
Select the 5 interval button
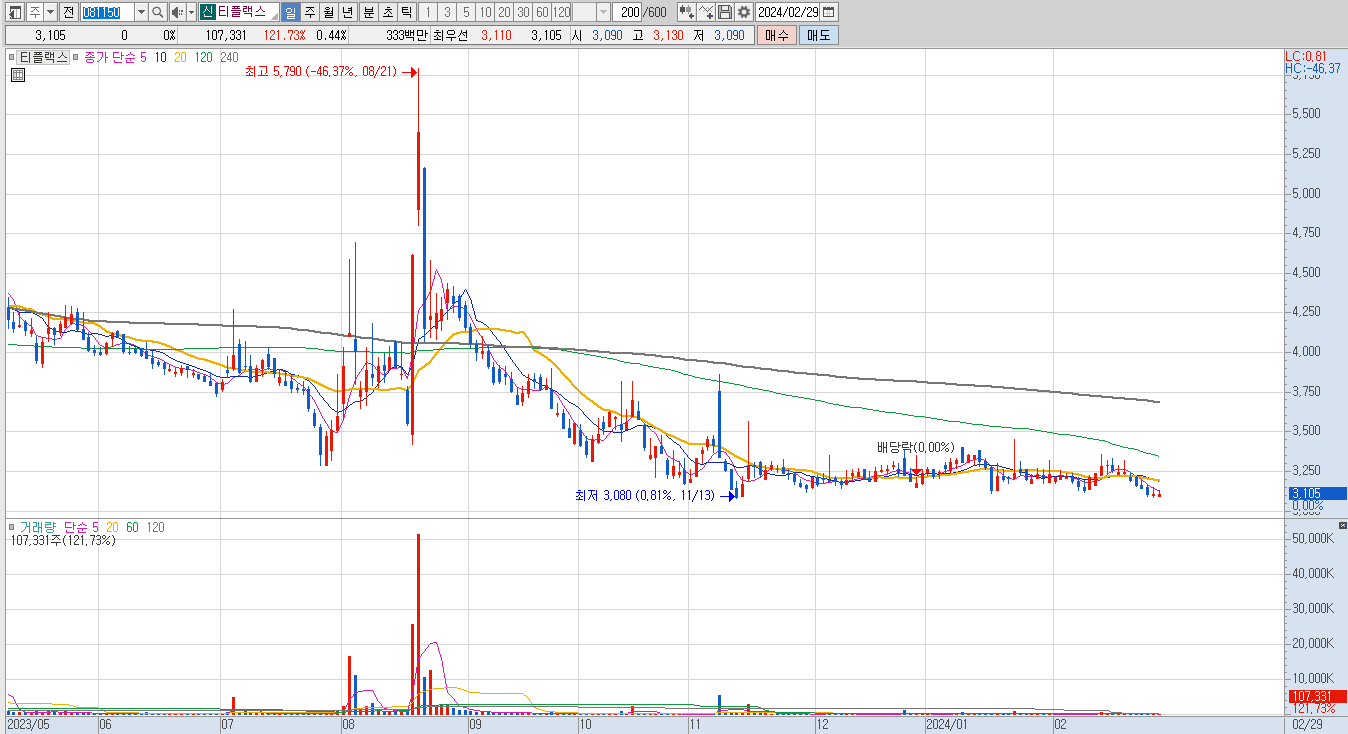pos(465,12)
